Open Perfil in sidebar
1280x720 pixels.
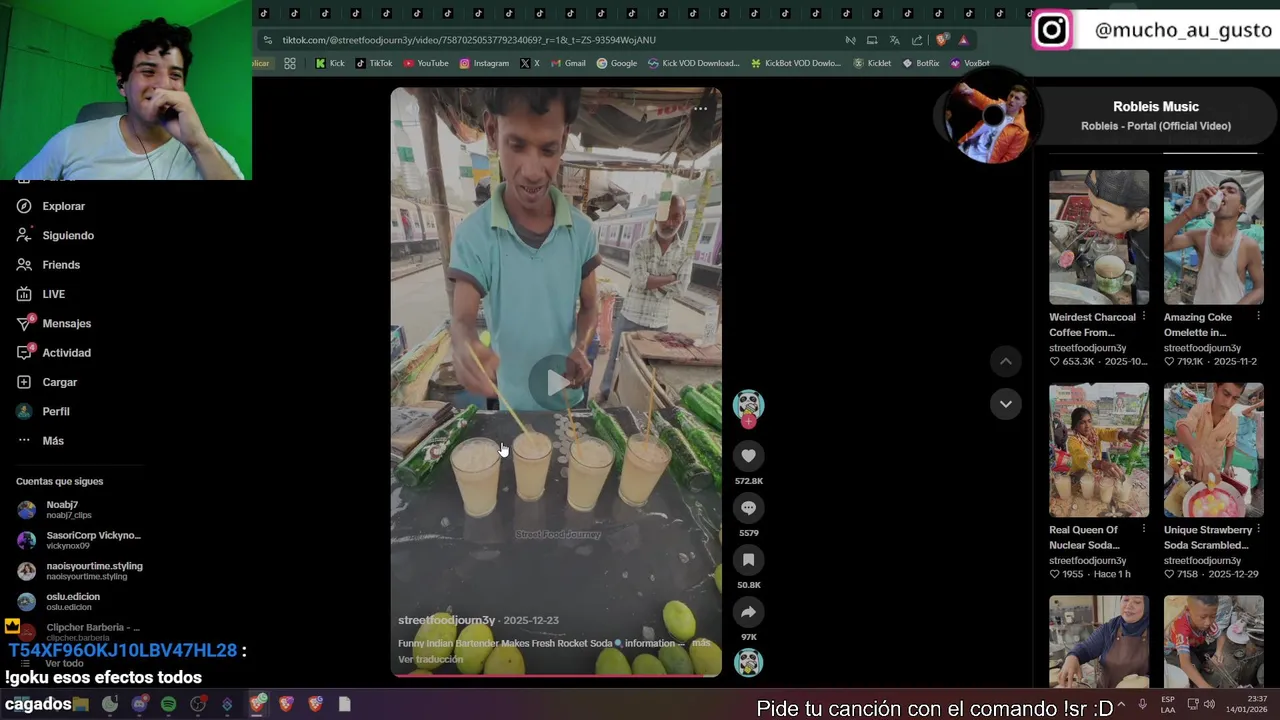tap(43, 411)
